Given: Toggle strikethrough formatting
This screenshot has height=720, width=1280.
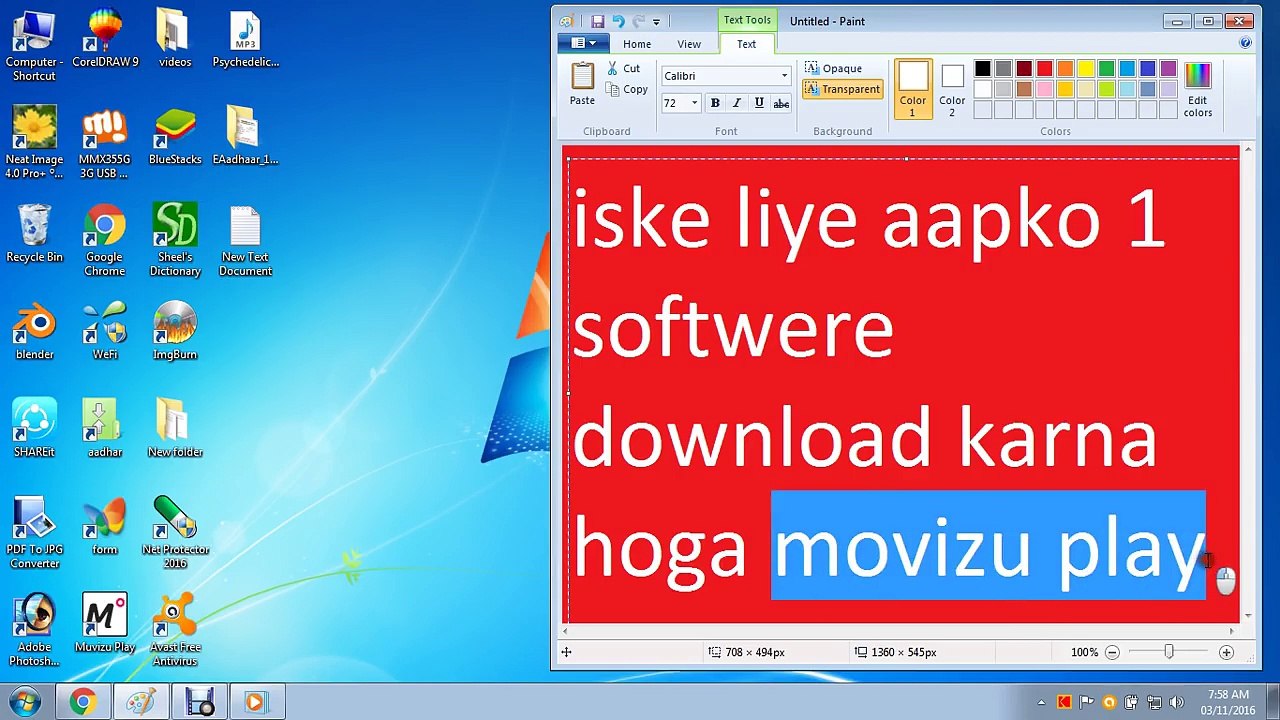Looking at the screenshot, I should pyautogui.click(x=781, y=103).
